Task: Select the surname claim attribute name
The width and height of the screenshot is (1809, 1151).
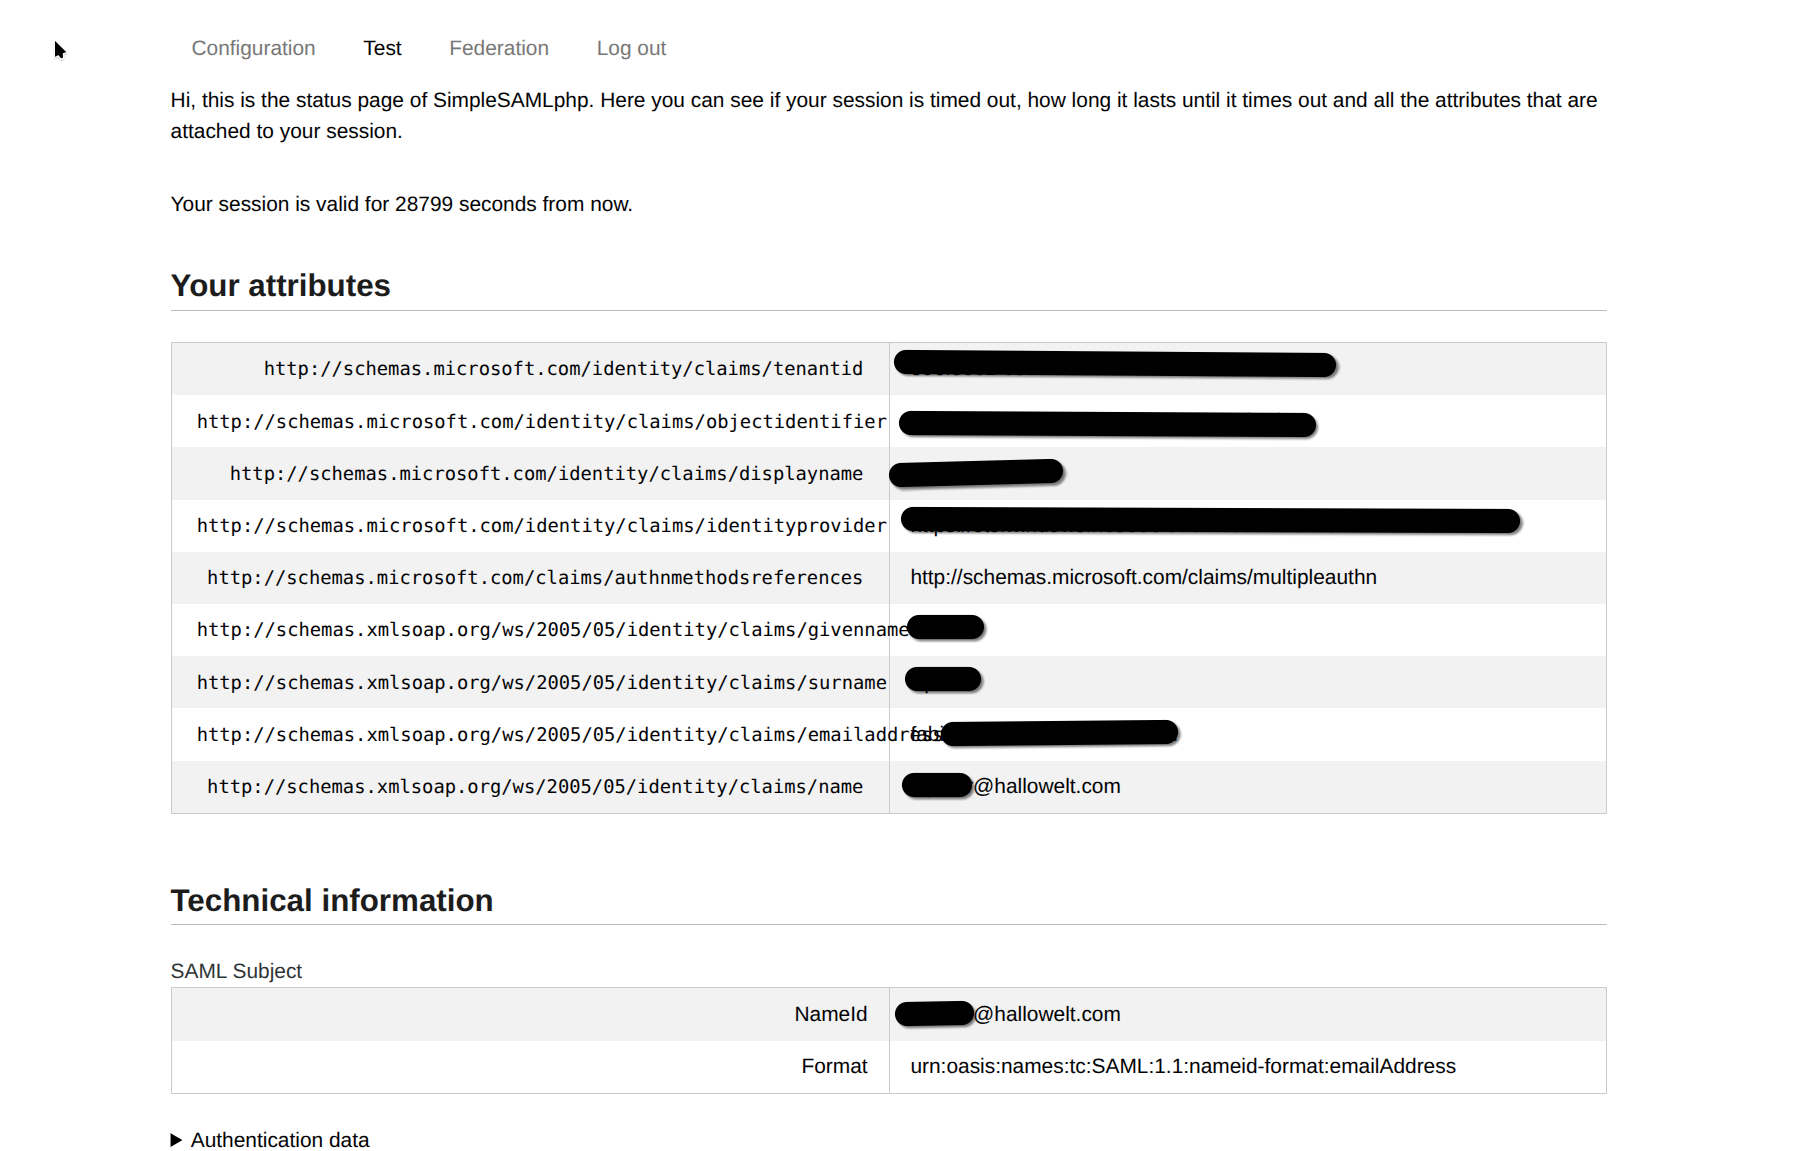Action: (540, 683)
